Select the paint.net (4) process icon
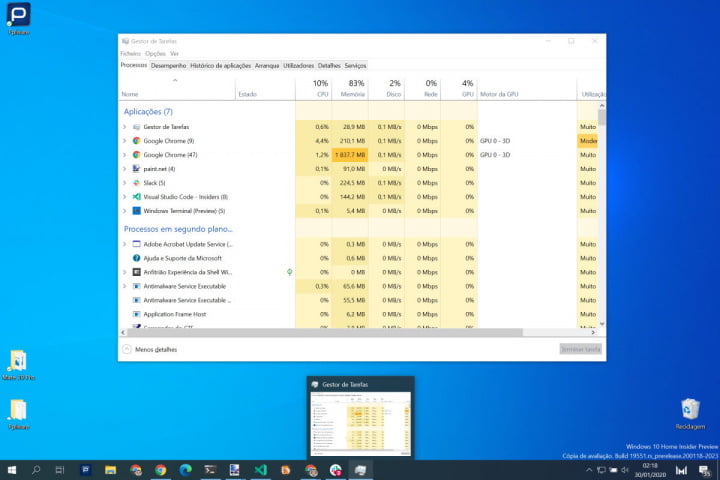 [x=136, y=169]
